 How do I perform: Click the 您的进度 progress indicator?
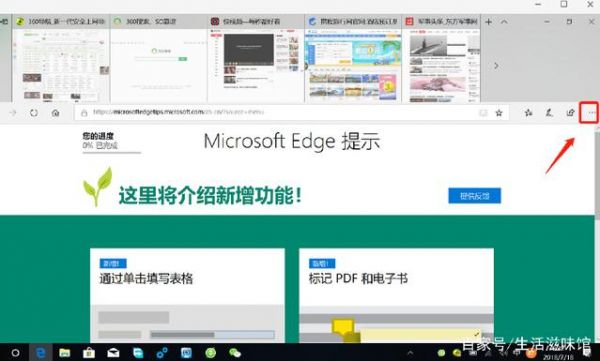(x=111, y=142)
